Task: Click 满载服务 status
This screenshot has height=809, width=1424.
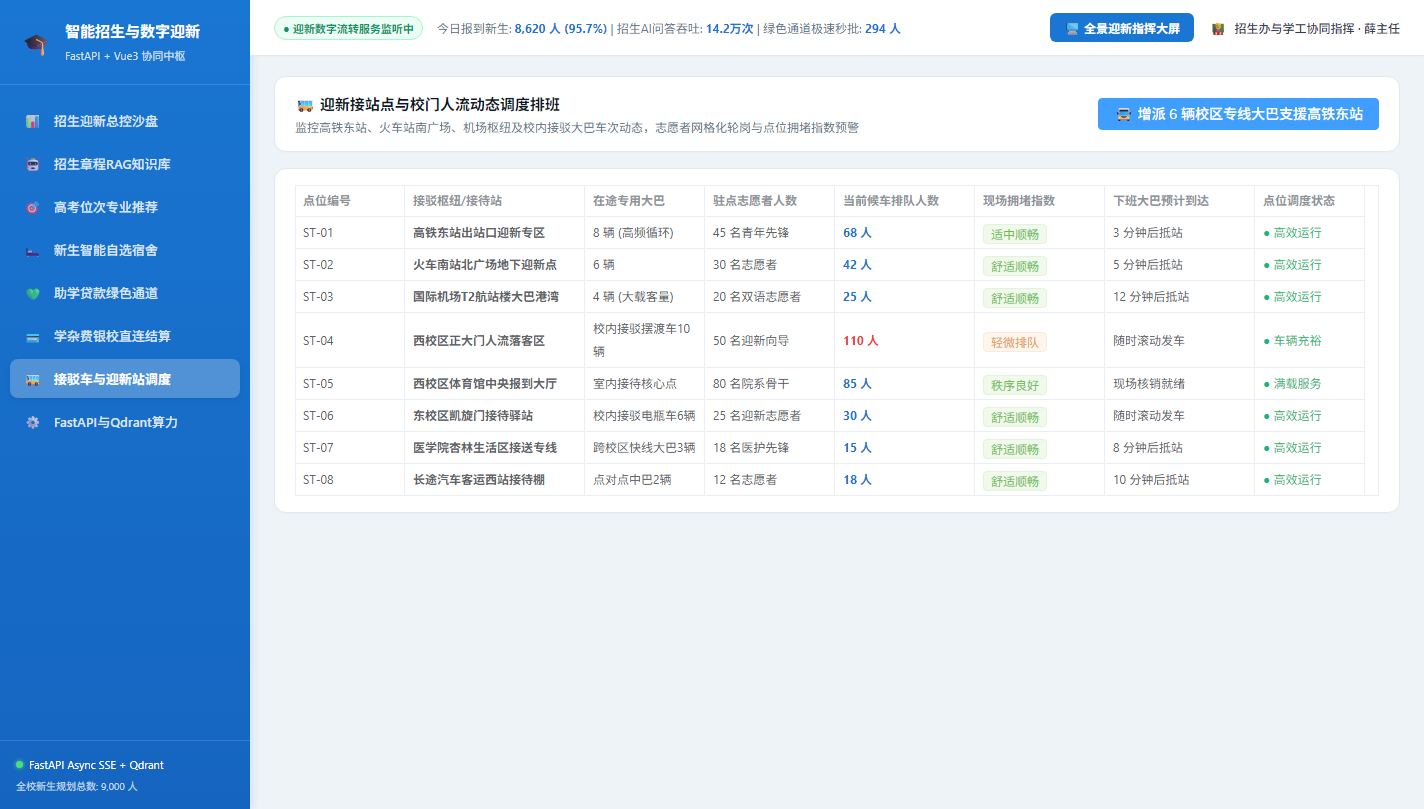Action: [1292, 383]
